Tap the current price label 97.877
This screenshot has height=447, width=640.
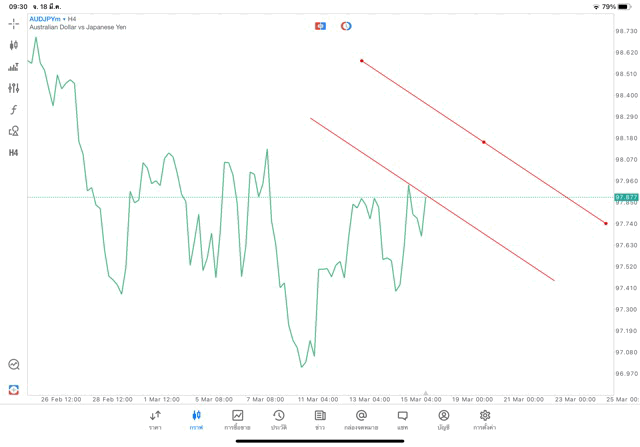[x=626, y=197]
